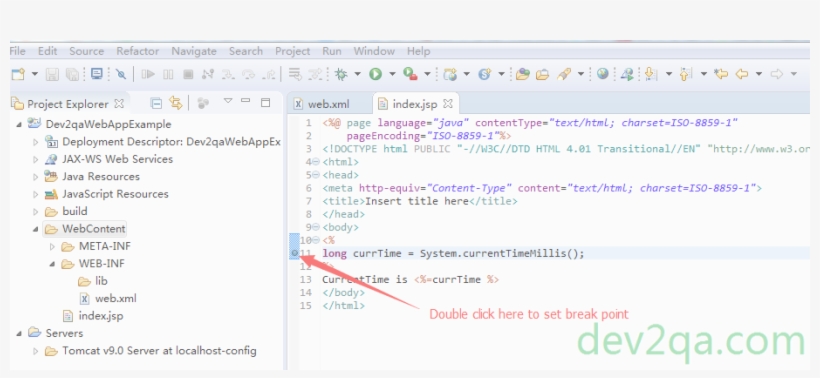Open the Run dropdown arrow
The width and height of the screenshot is (820, 378).
[x=392, y=74]
